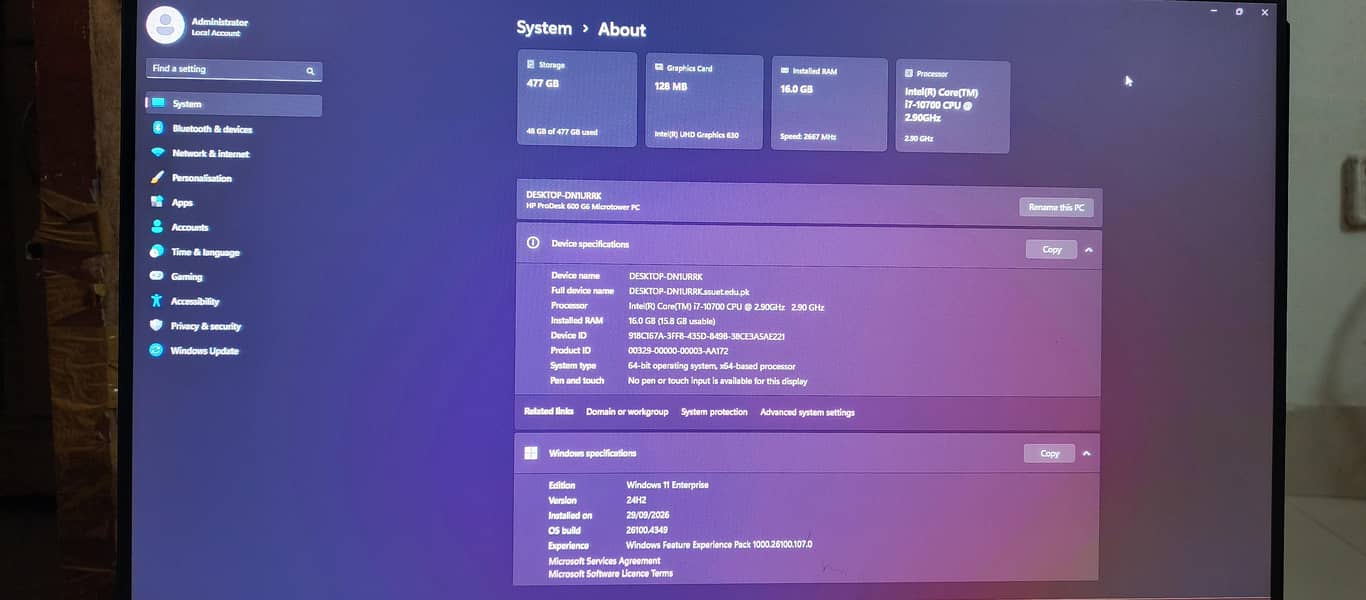Click the Find a setting search box

[234, 70]
